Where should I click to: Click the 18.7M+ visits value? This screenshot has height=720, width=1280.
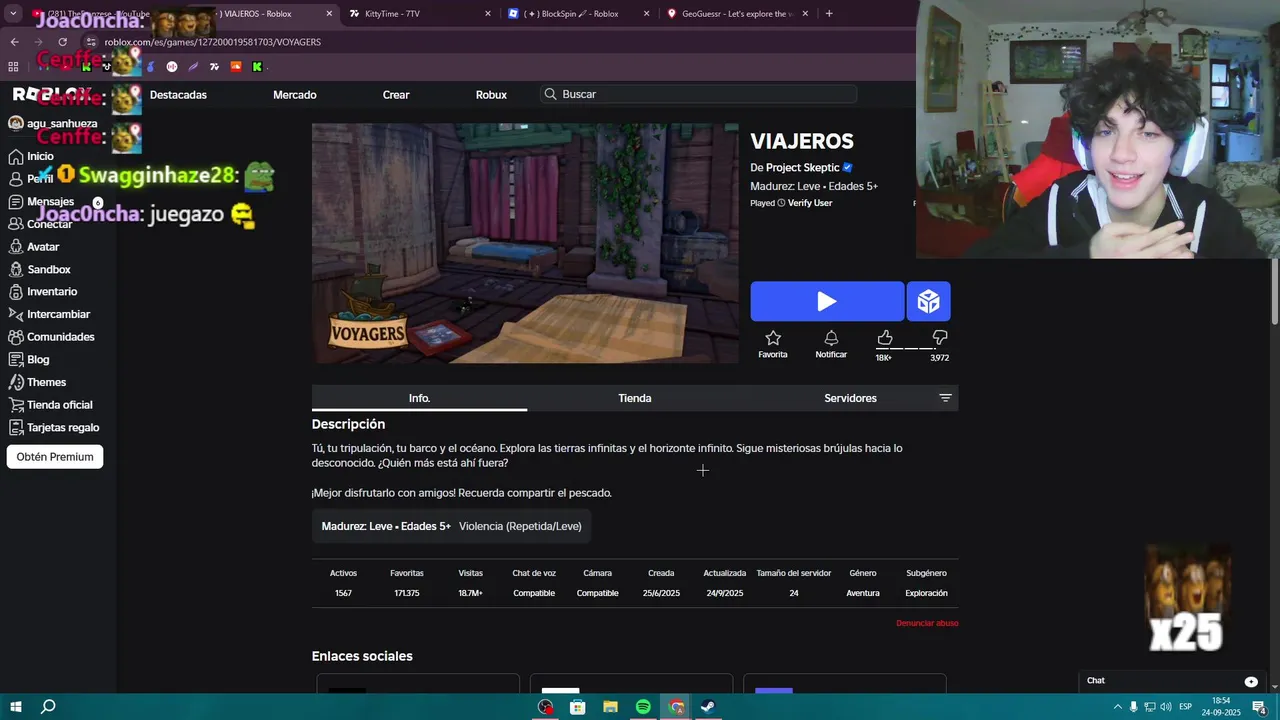(x=470, y=593)
